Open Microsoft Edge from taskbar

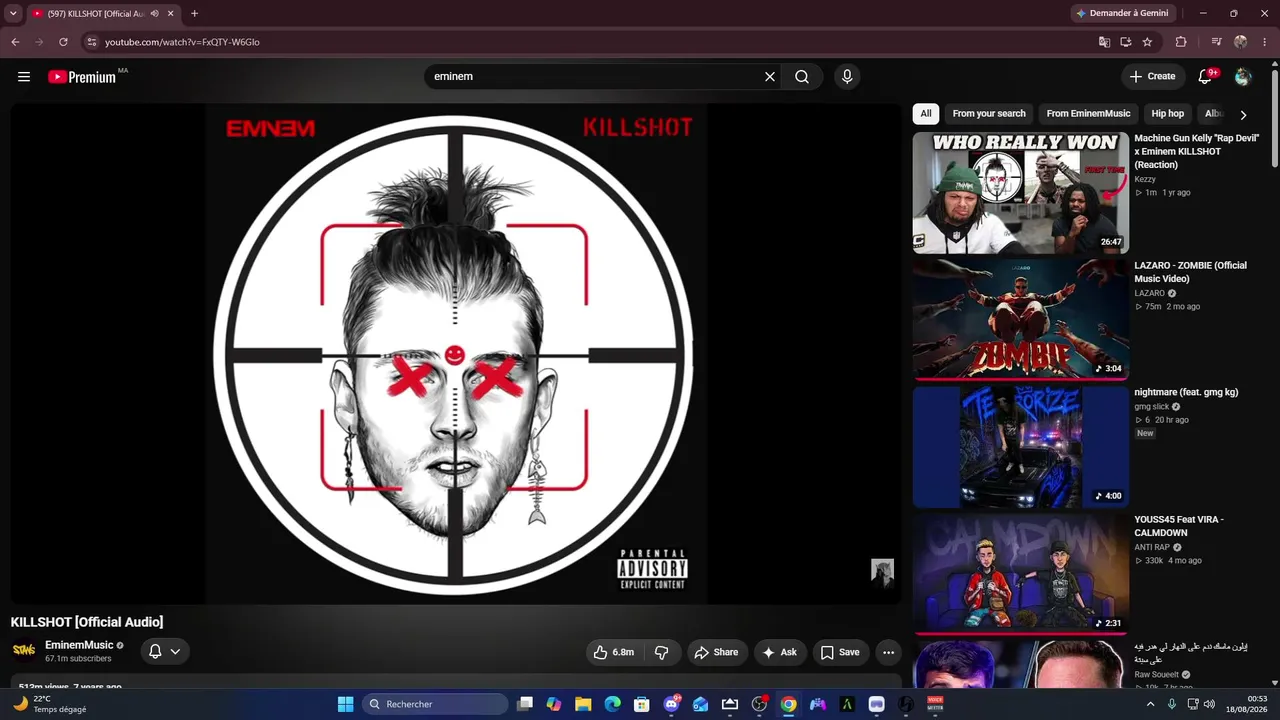click(x=612, y=704)
